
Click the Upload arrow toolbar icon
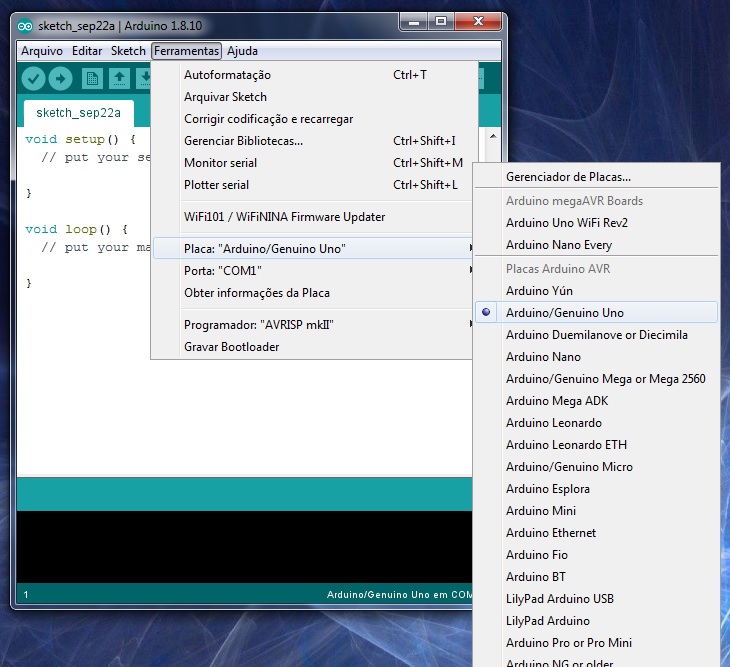[61, 78]
